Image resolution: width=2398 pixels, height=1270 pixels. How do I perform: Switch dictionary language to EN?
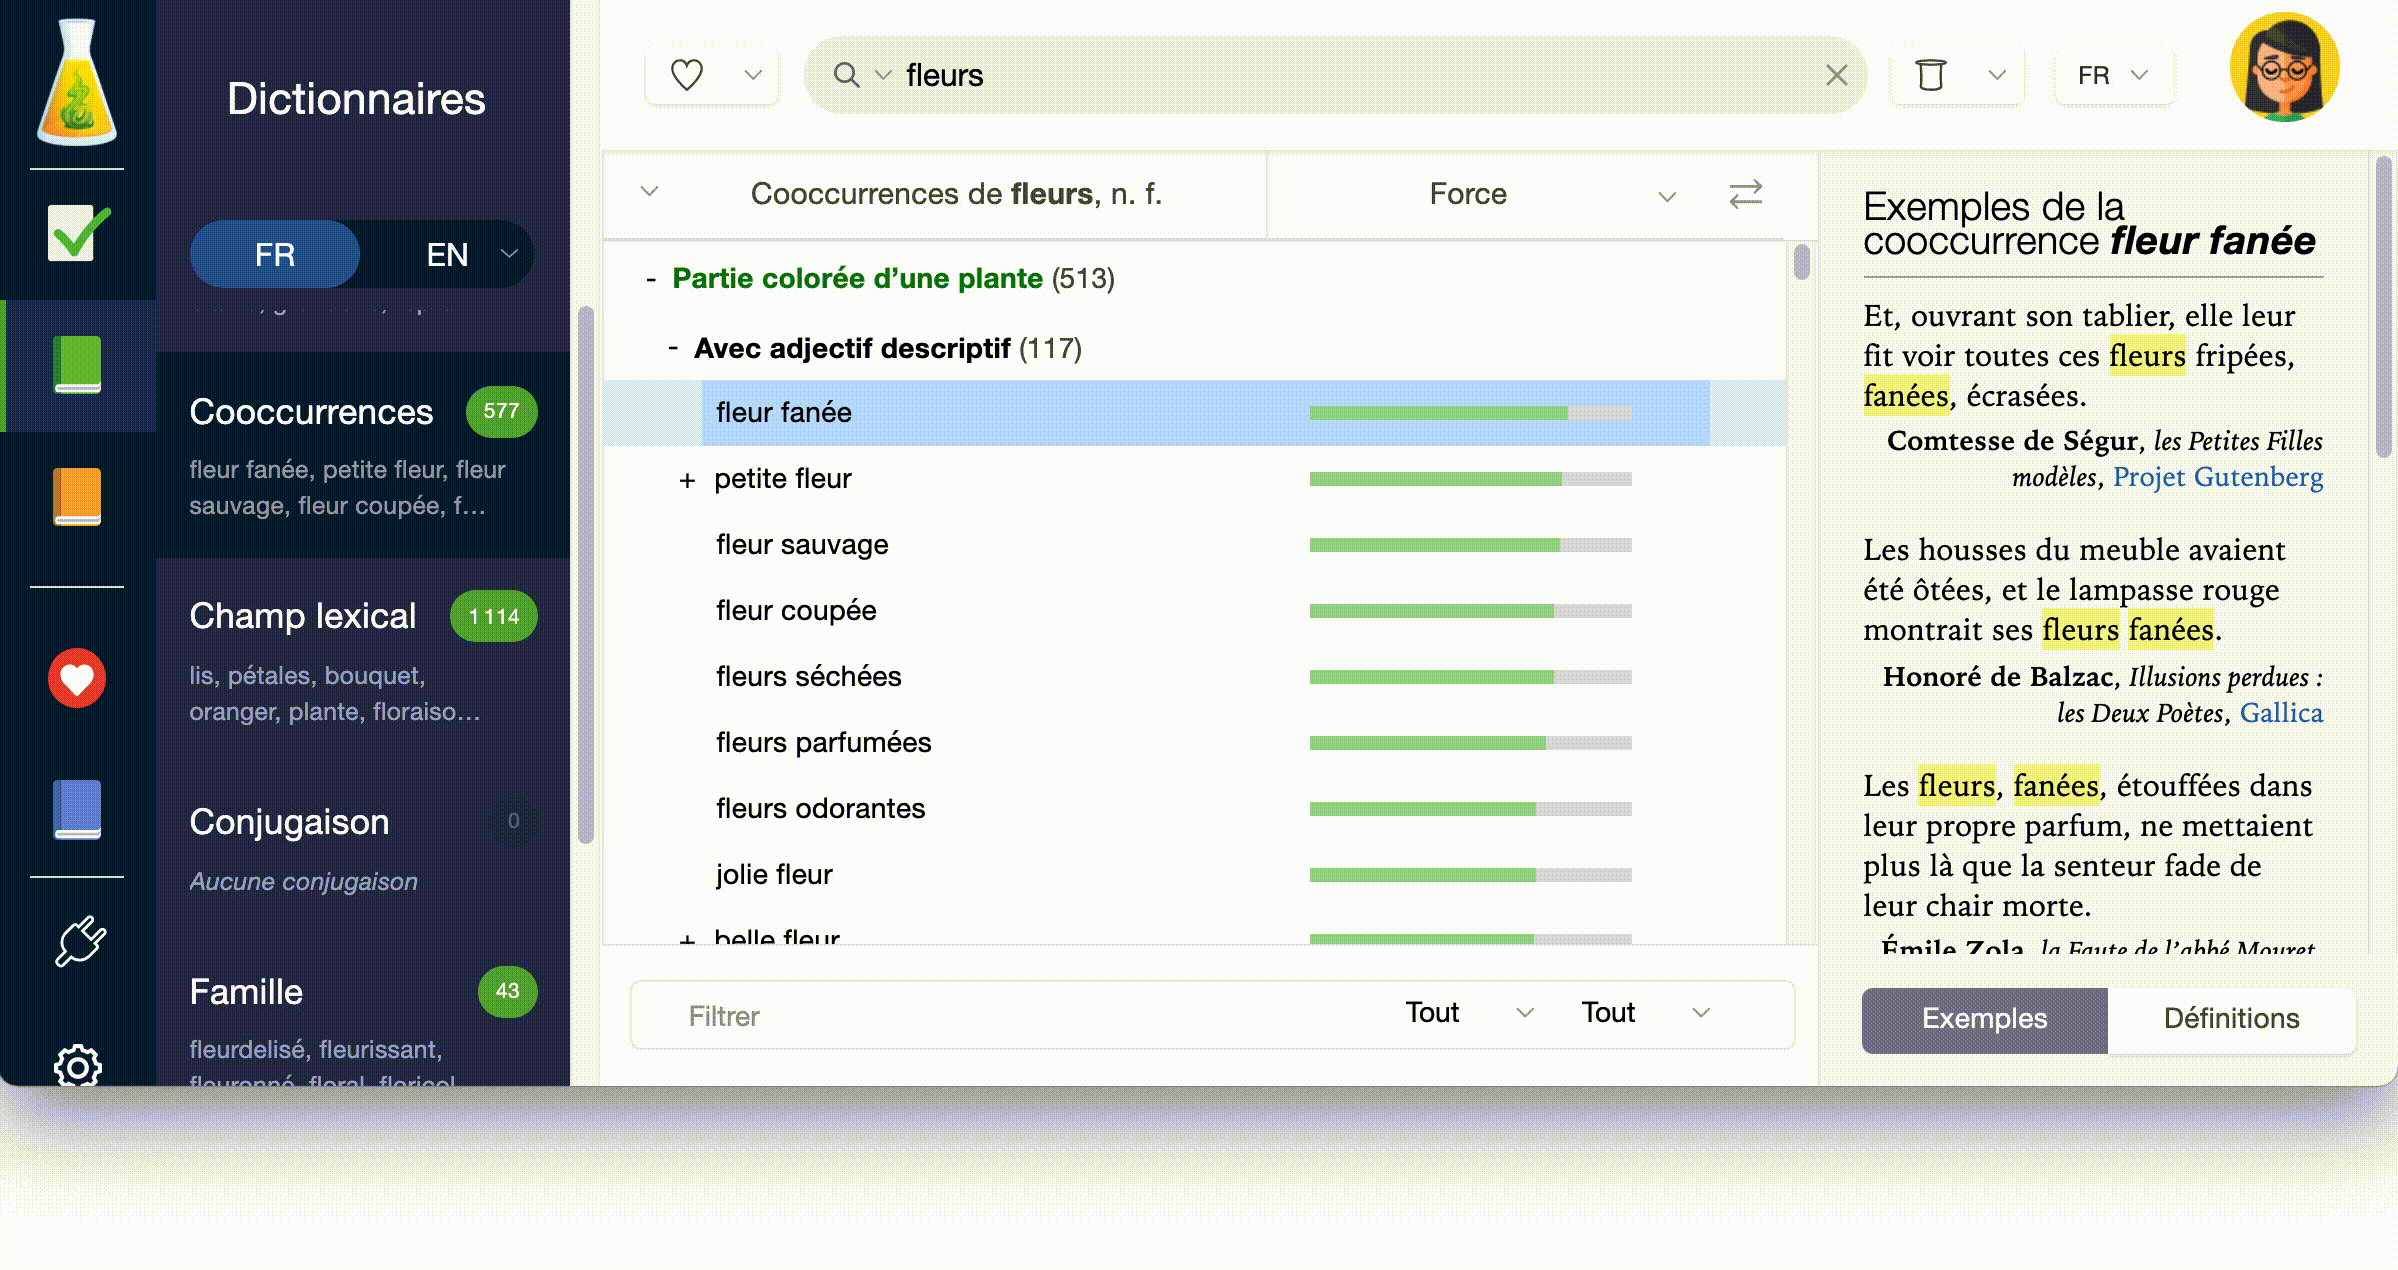point(447,255)
